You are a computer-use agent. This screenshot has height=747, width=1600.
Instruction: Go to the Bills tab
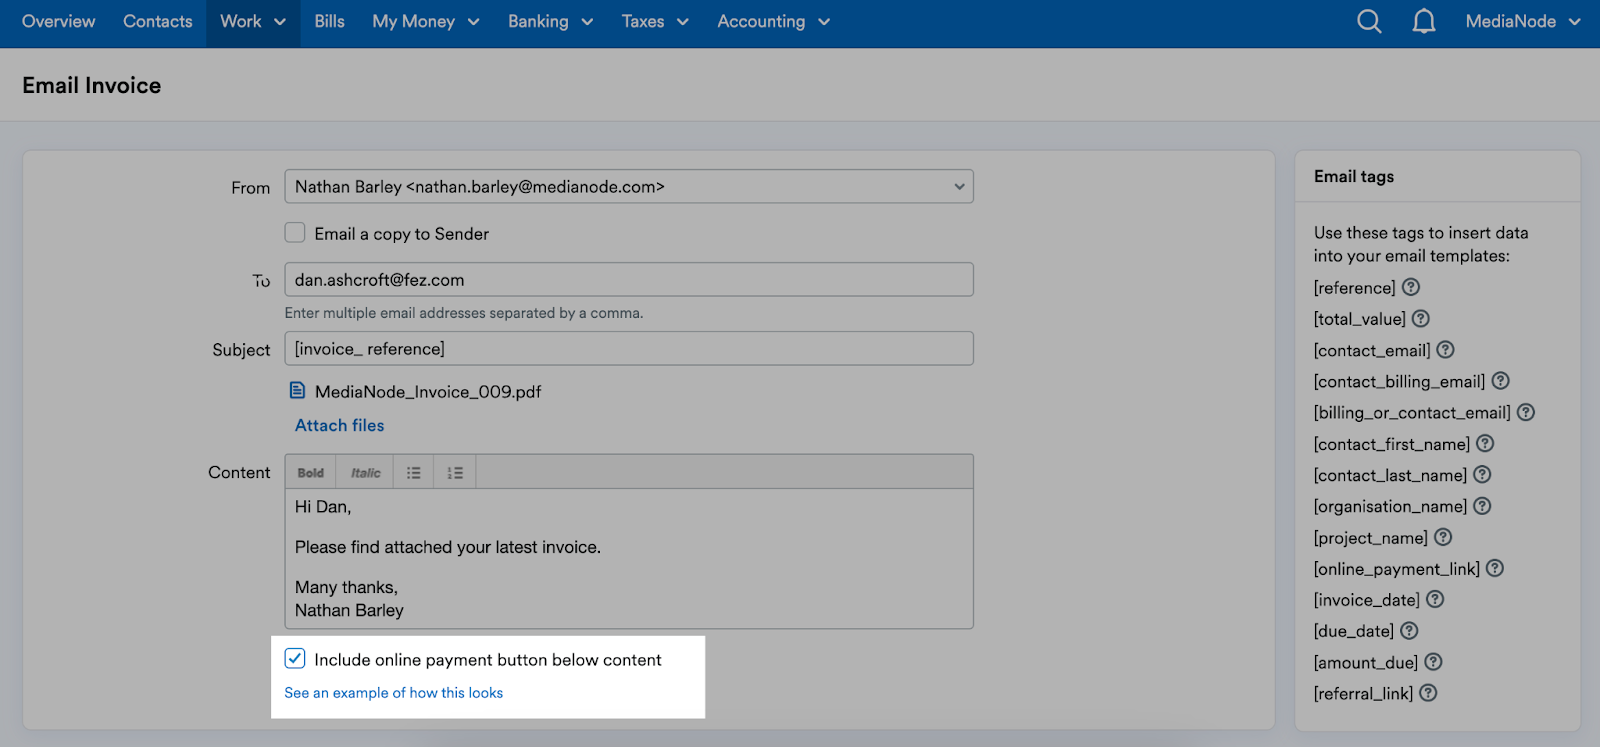pyautogui.click(x=329, y=22)
